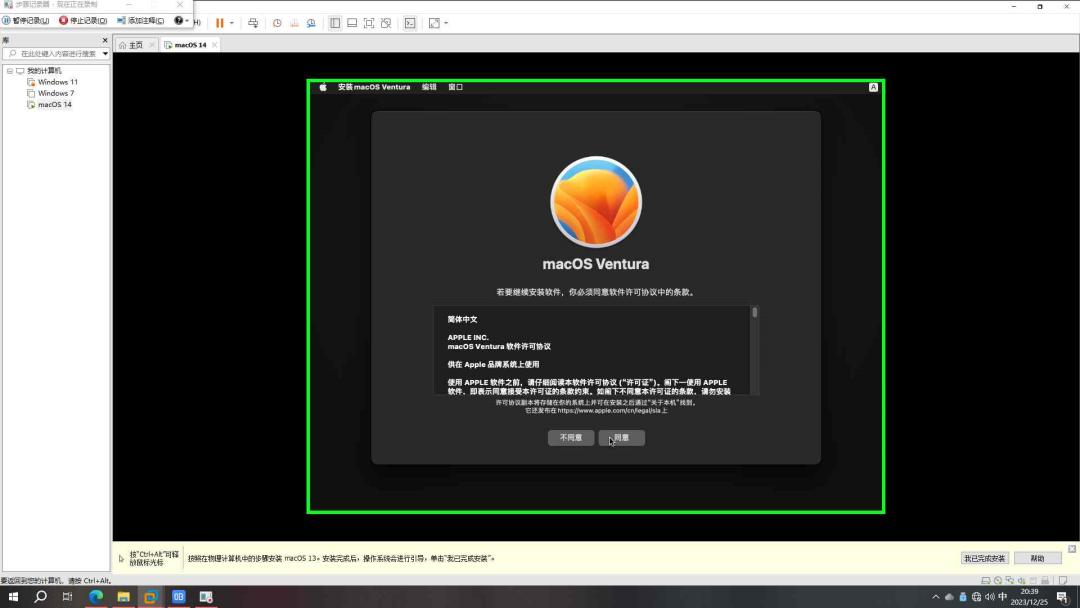The width and height of the screenshot is (1080, 608).
Task: Open the 窗口 menu in the macOS installer
Action: coord(455,87)
